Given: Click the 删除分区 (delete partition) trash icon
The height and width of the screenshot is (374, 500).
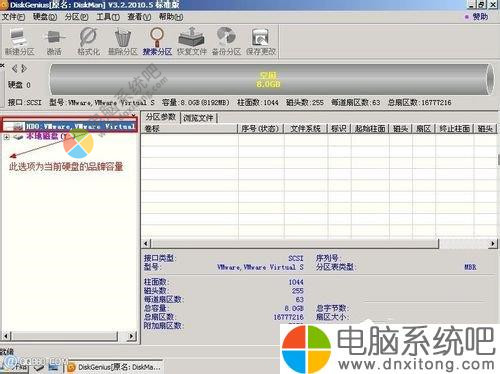Looking at the screenshot, I should pos(123,42).
